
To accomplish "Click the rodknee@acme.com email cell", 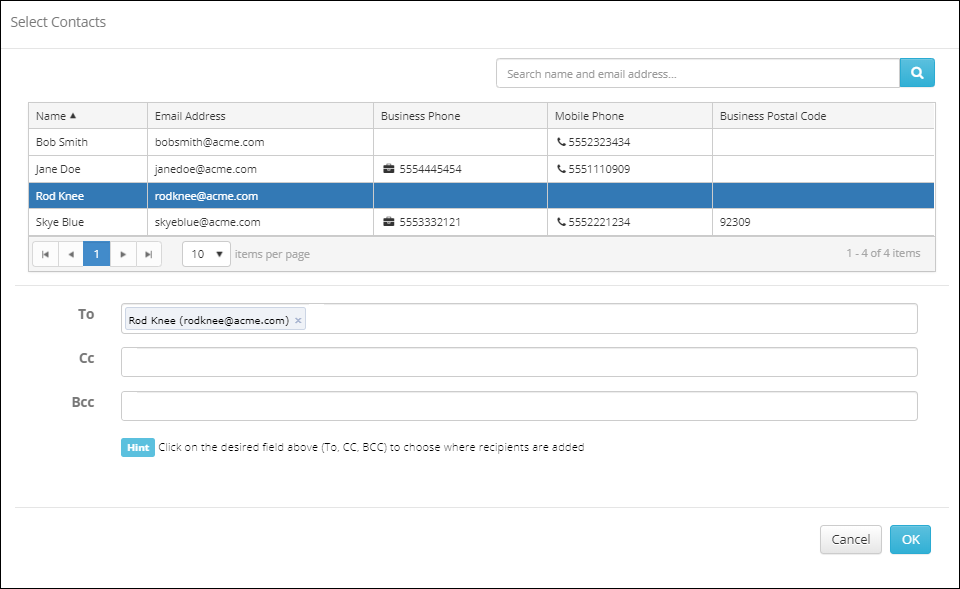I will 260,196.
